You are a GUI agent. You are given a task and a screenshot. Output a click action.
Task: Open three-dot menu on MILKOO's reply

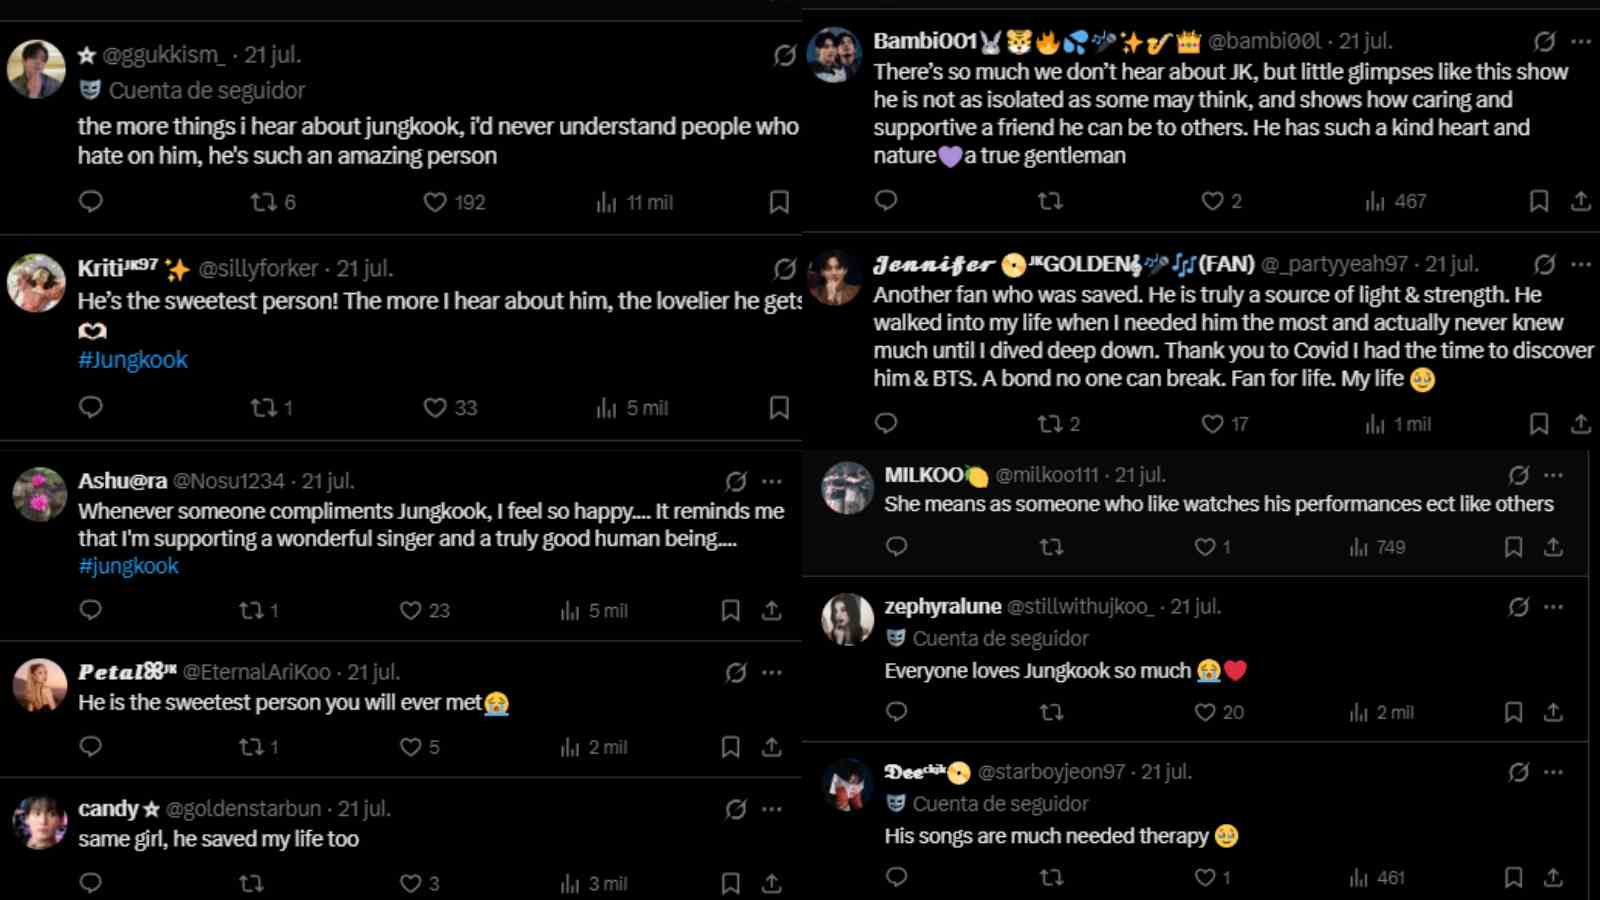tap(1553, 475)
